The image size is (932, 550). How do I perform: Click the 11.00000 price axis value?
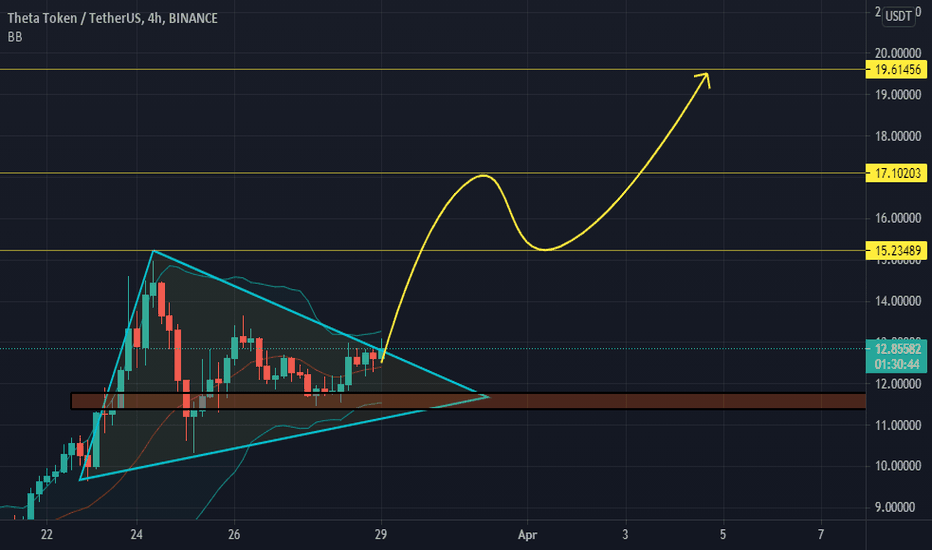pyautogui.click(x=898, y=425)
